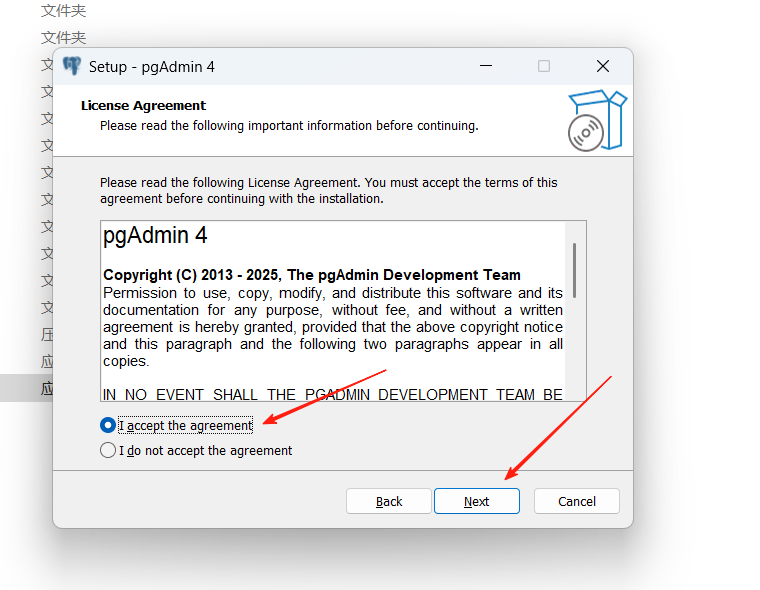This screenshot has width=760, height=590.
Task: Click the "pgAdmin 4" heading in license text
Action: (155, 236)
